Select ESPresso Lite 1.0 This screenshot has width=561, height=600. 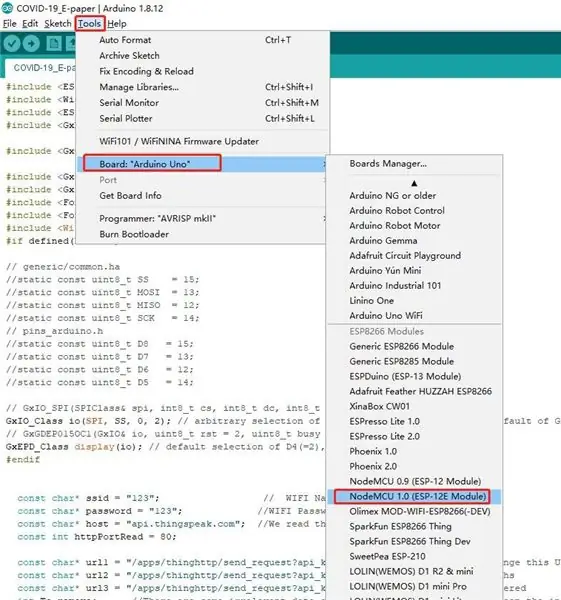tap(414, 421)
